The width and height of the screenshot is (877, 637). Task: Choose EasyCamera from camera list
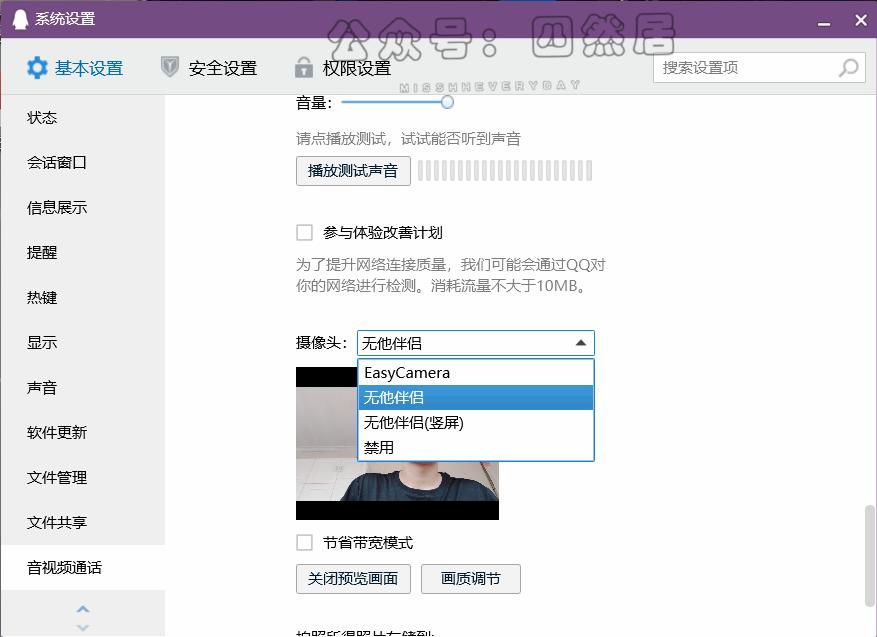475,372
